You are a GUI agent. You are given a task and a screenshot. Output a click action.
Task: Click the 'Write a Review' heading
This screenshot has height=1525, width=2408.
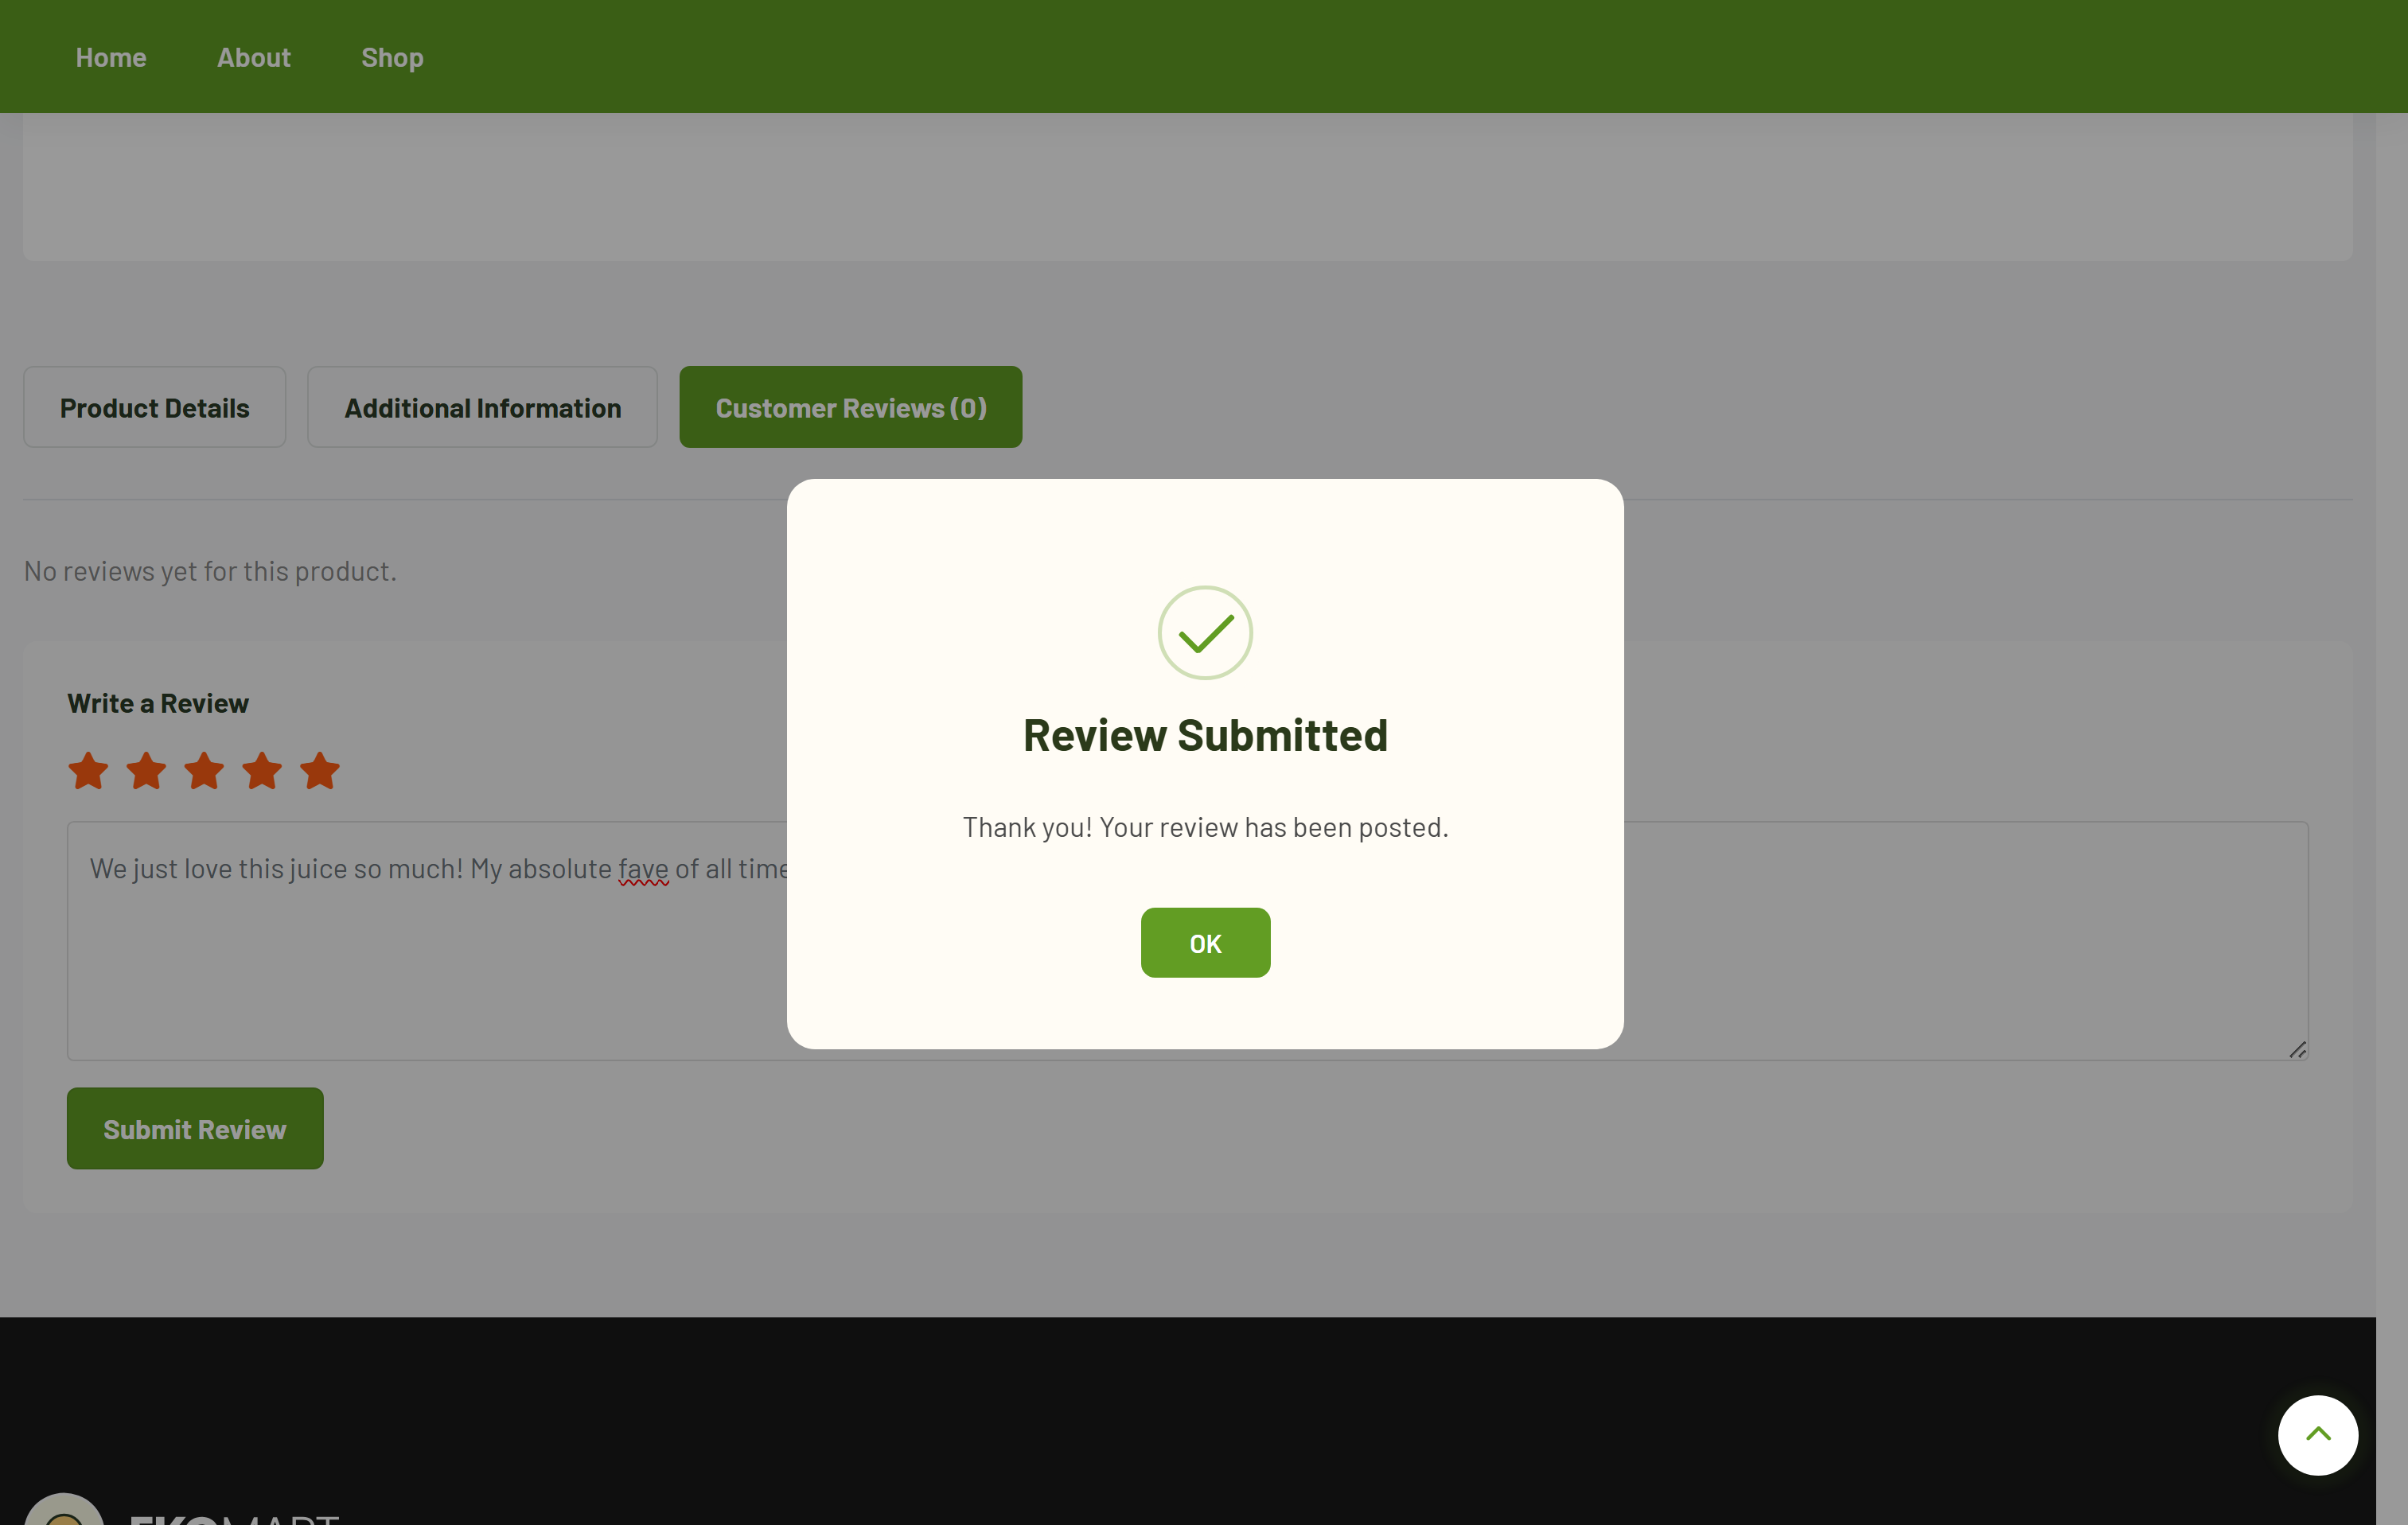158,703
